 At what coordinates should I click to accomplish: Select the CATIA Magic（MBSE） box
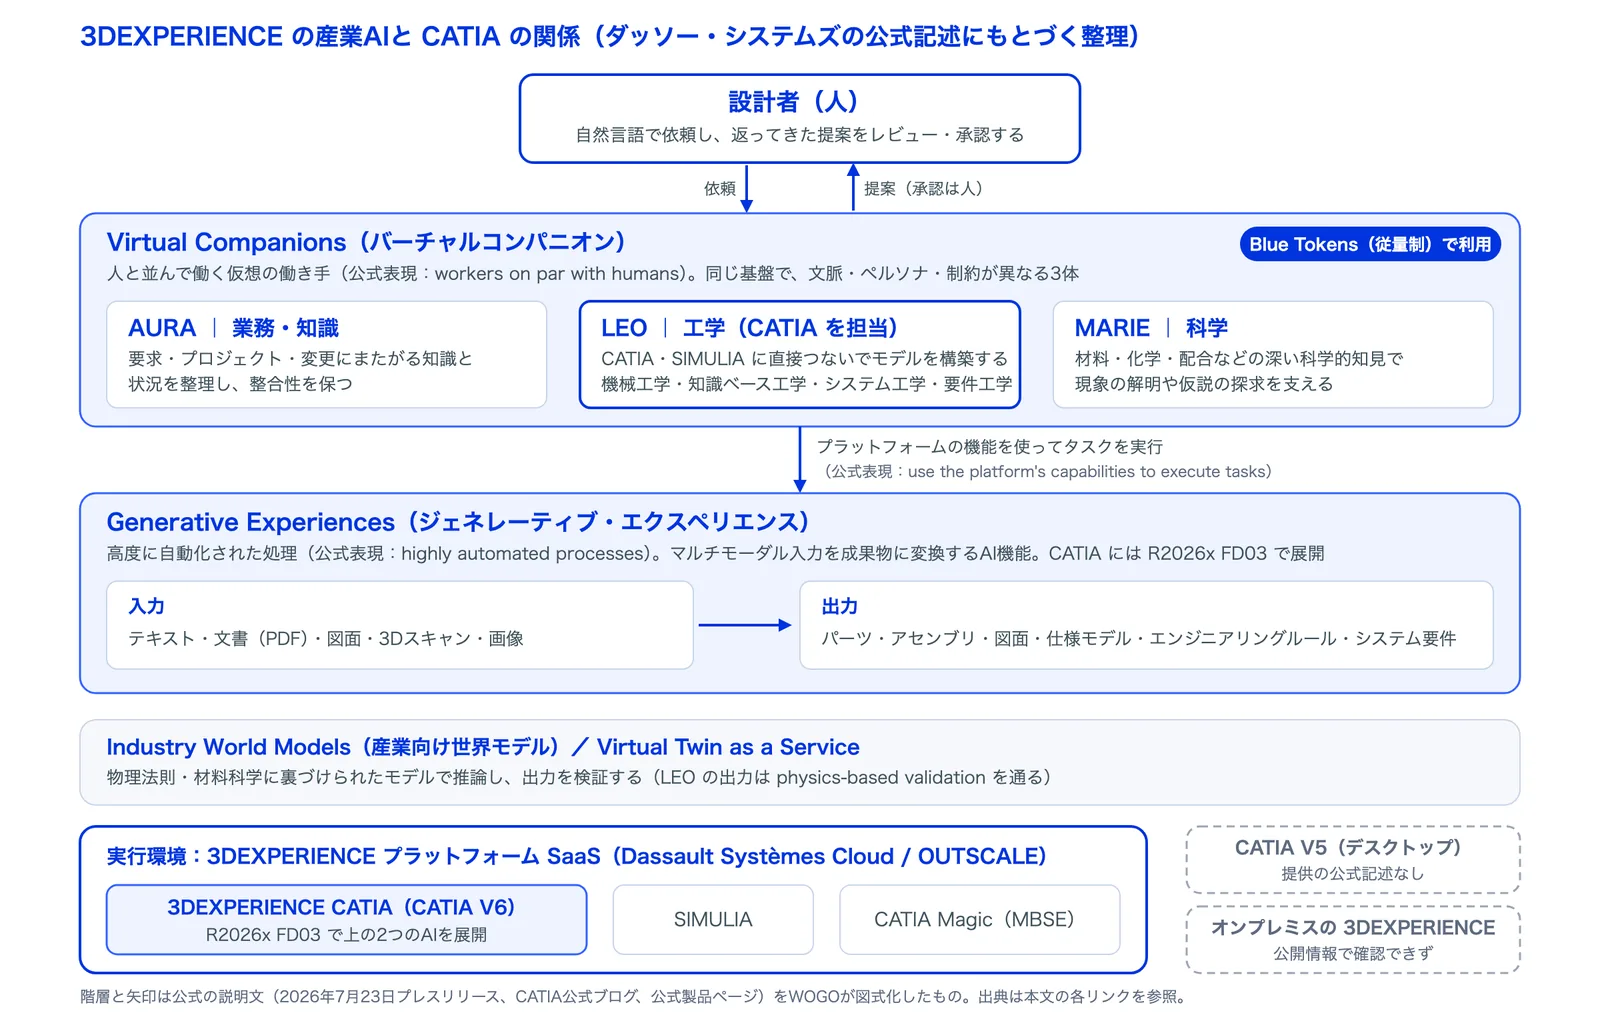click(x=980, y=919)
